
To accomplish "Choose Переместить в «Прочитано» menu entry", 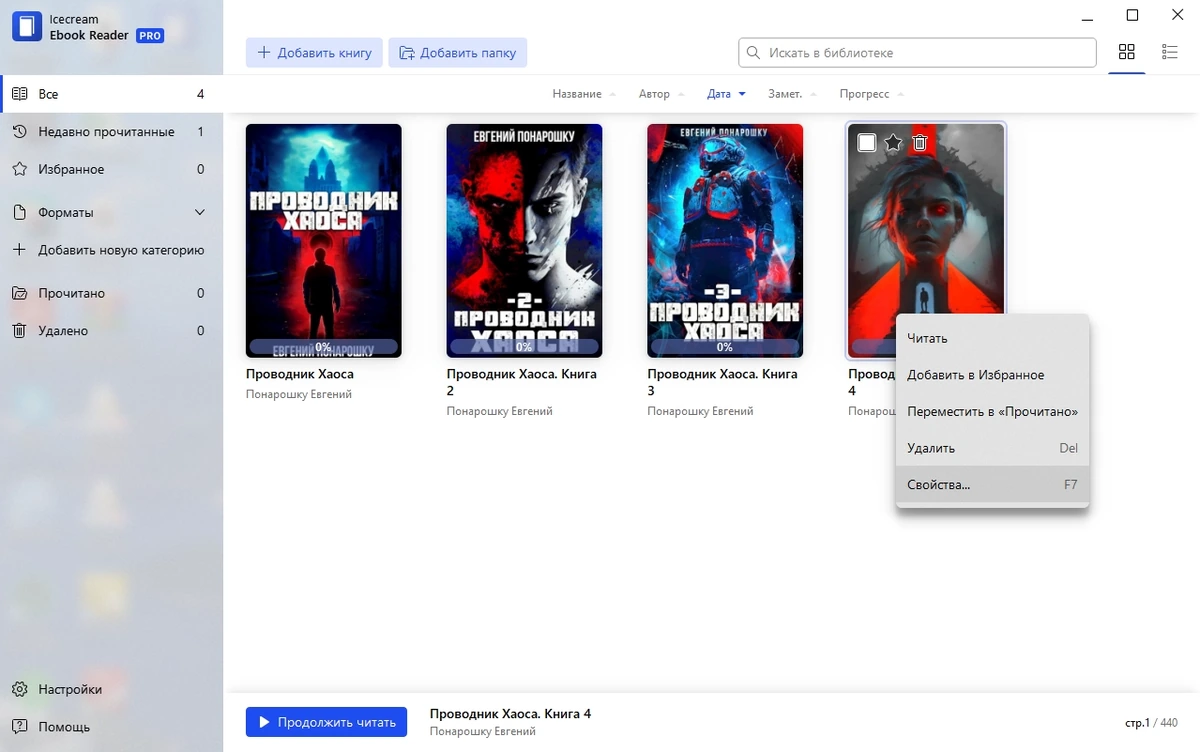I will (992, 411).
